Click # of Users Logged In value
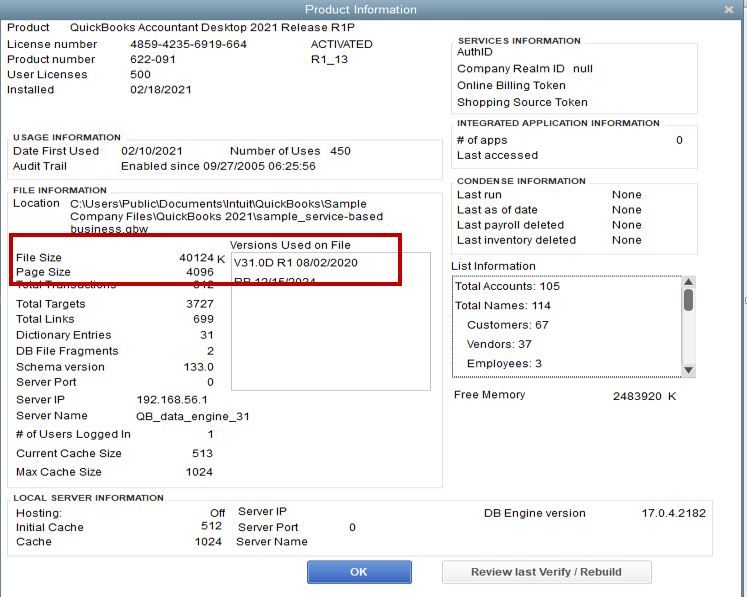The width and height of the screenshot is (747, 597). tap(211, 435)
